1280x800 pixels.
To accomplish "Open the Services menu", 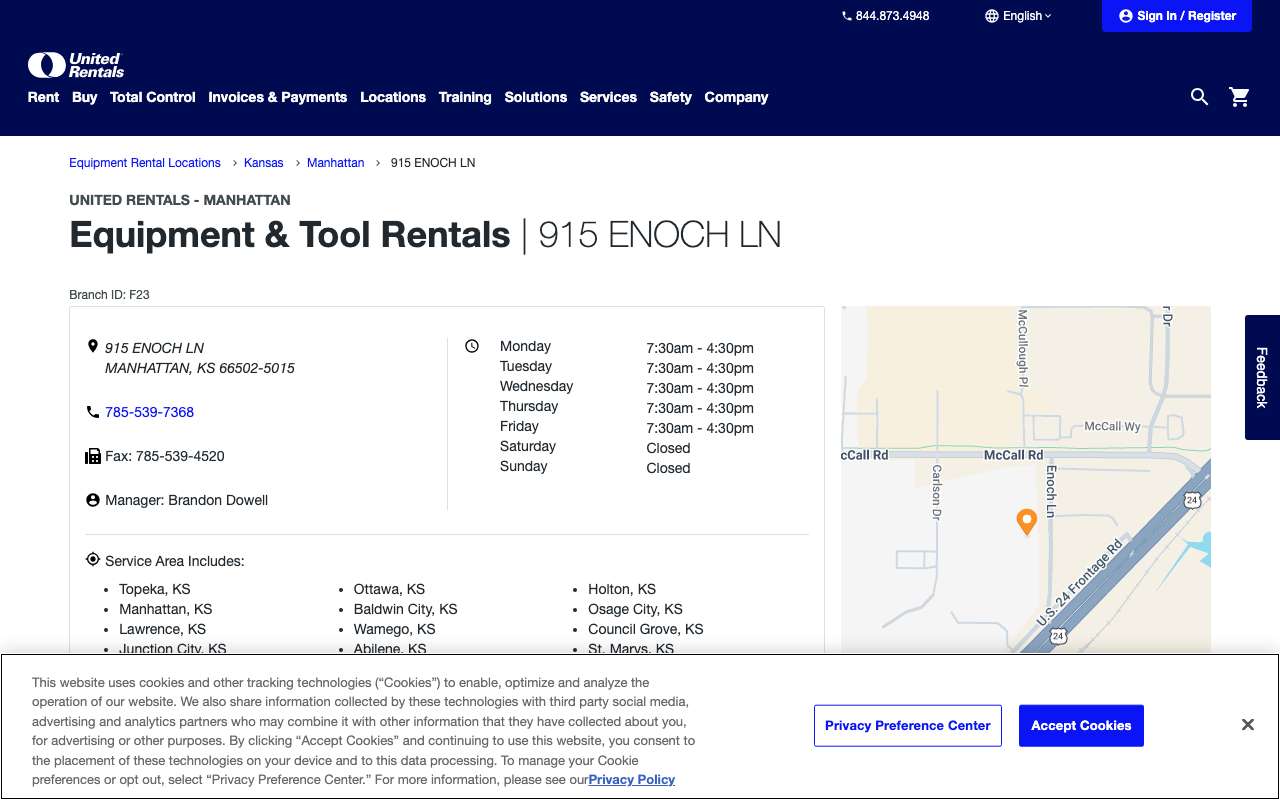I will click(608, 97).
